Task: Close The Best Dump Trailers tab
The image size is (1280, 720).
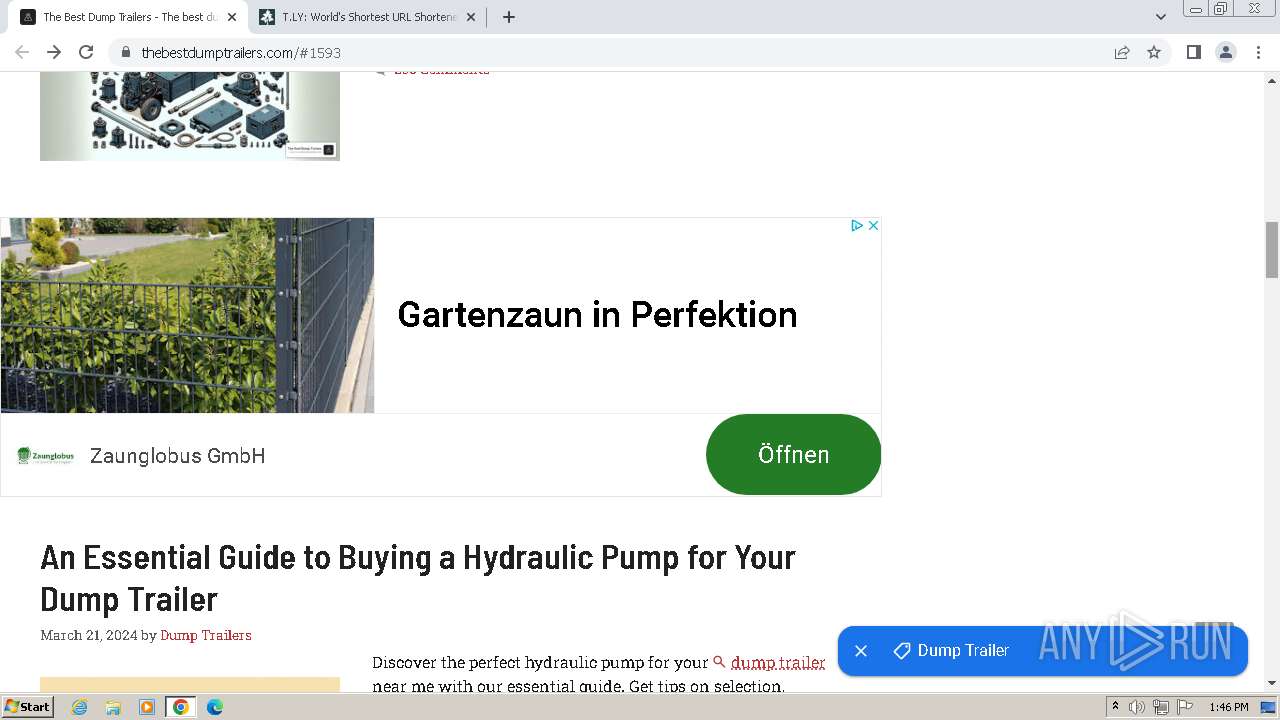Action: tap(232, 17)
